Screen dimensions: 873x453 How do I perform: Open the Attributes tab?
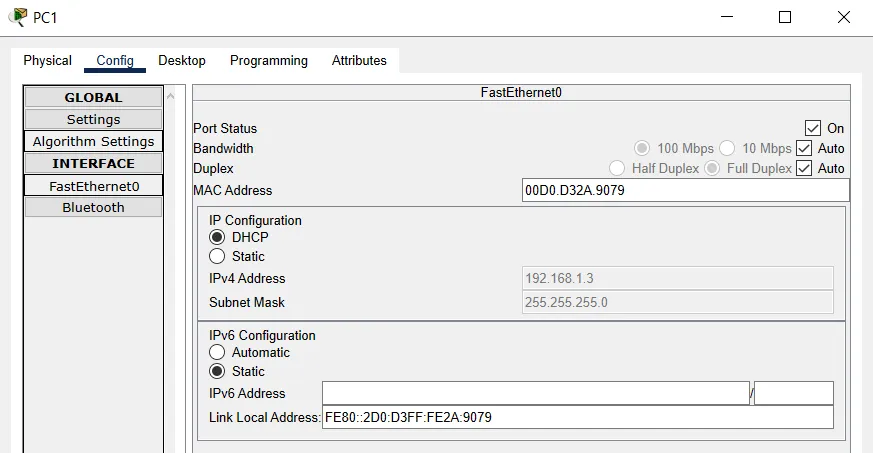tap(359, 60)
